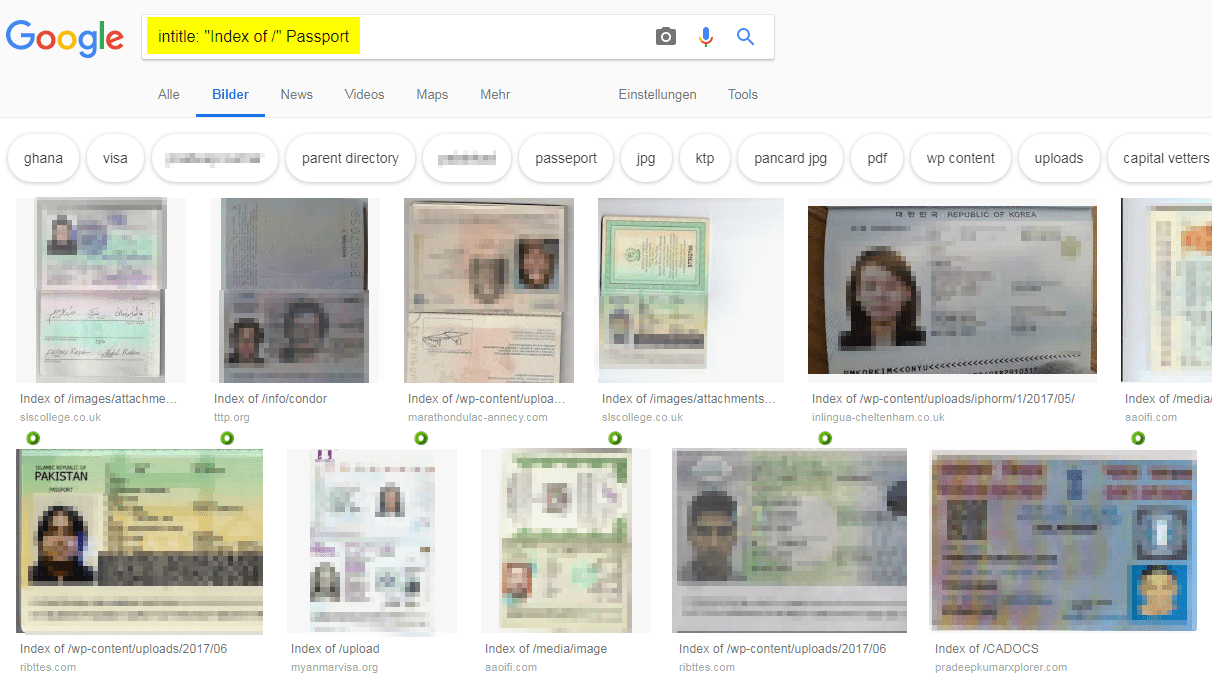Switch to the Alle tab

pos(169,94)
